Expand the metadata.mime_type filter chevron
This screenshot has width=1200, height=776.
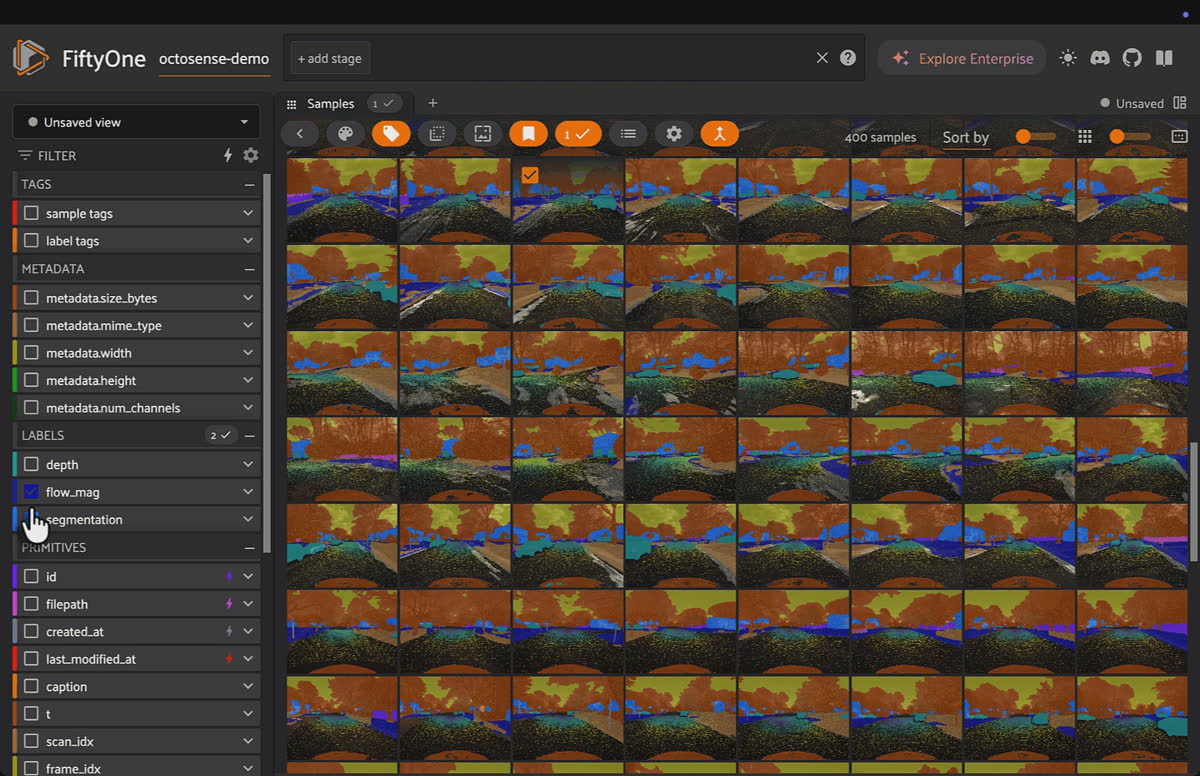[x=248, y=326]
